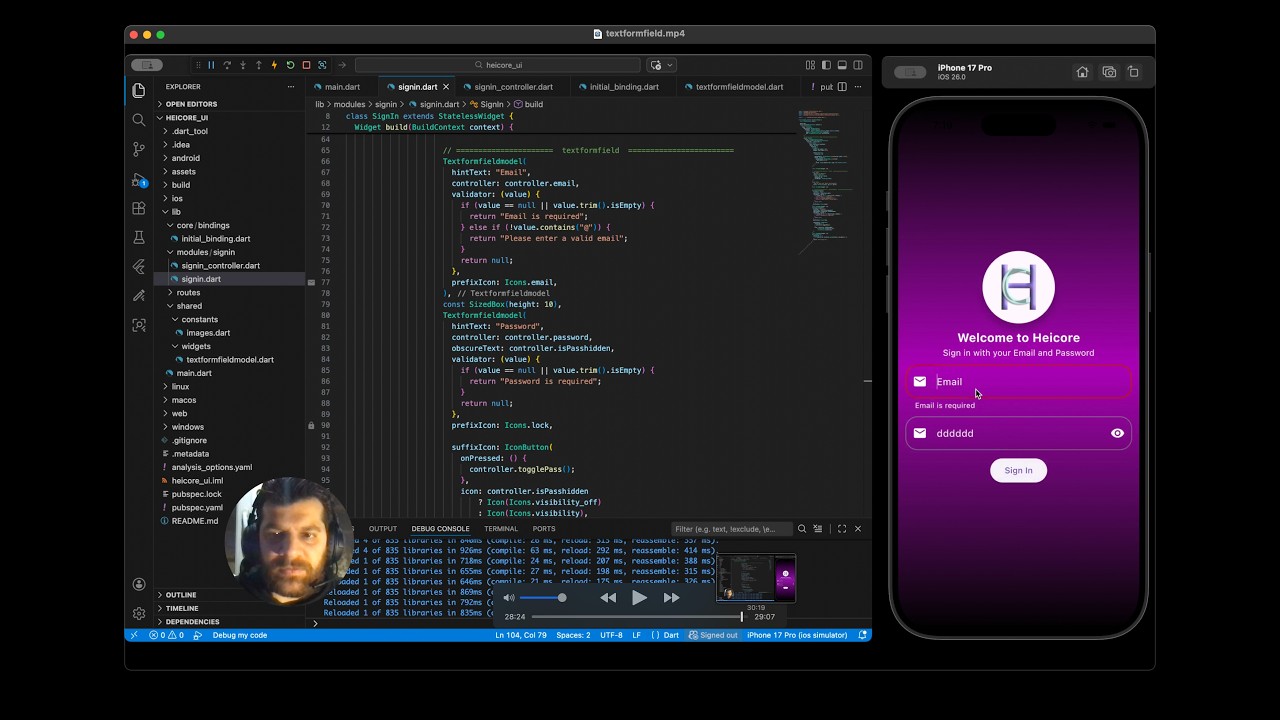Trigger Flutter hot reload lightning icon
The image size is (1280, 720).
(x=274, y=65)
